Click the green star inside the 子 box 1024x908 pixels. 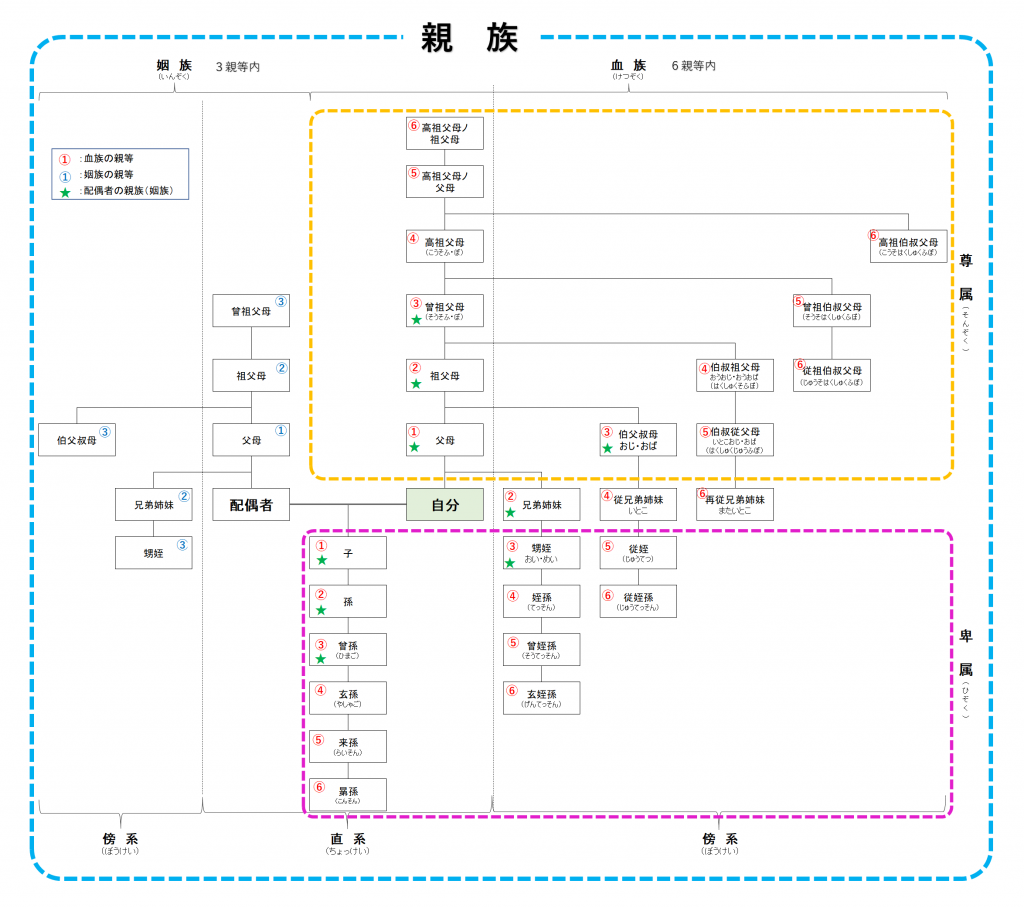322,560
